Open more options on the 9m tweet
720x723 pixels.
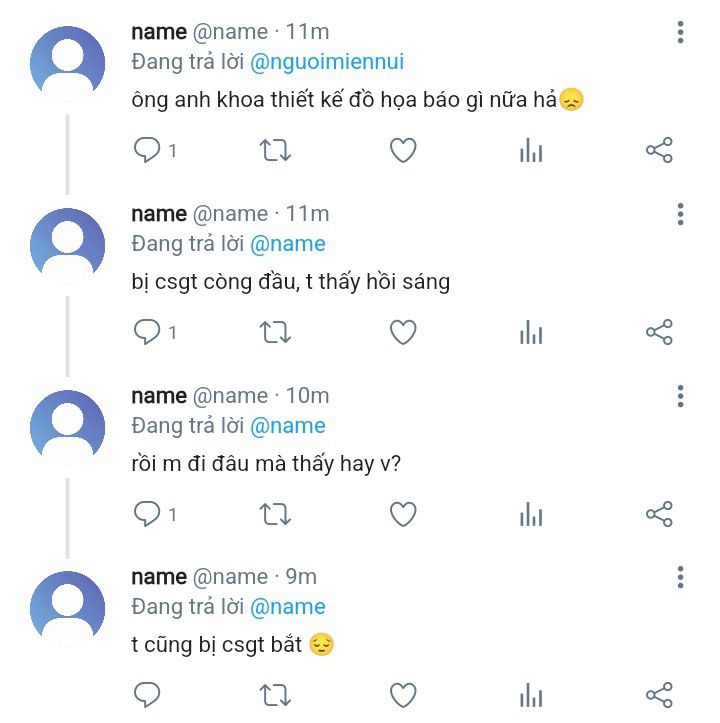point(680,577)
